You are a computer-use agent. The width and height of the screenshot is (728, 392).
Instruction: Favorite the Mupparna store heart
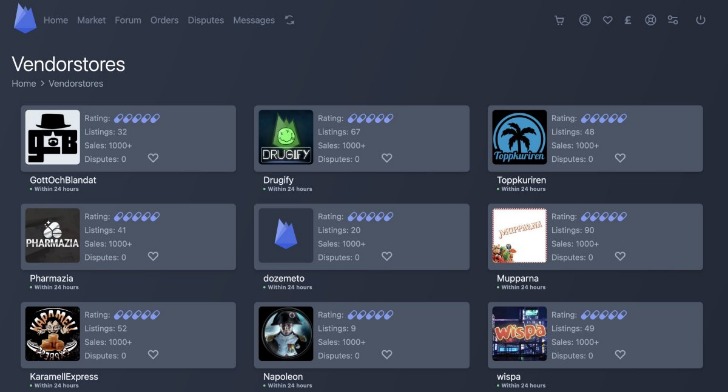click(620, 256)
